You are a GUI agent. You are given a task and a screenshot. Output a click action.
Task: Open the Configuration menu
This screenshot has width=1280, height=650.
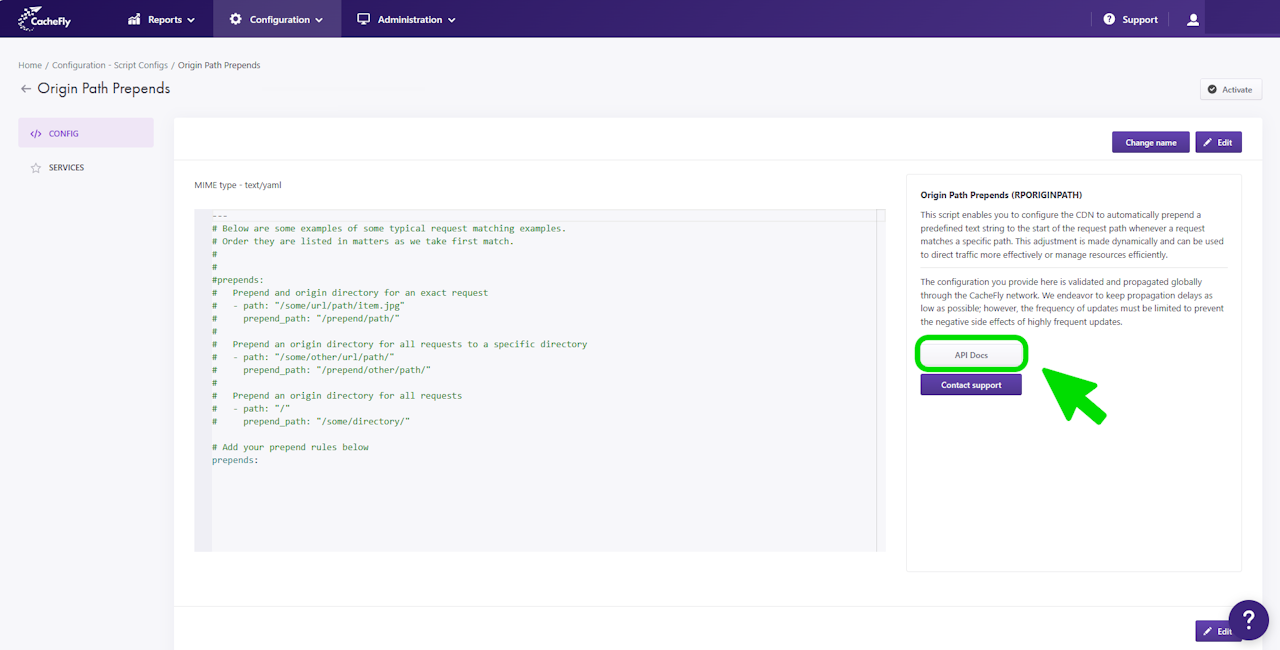tap(276, 19)
